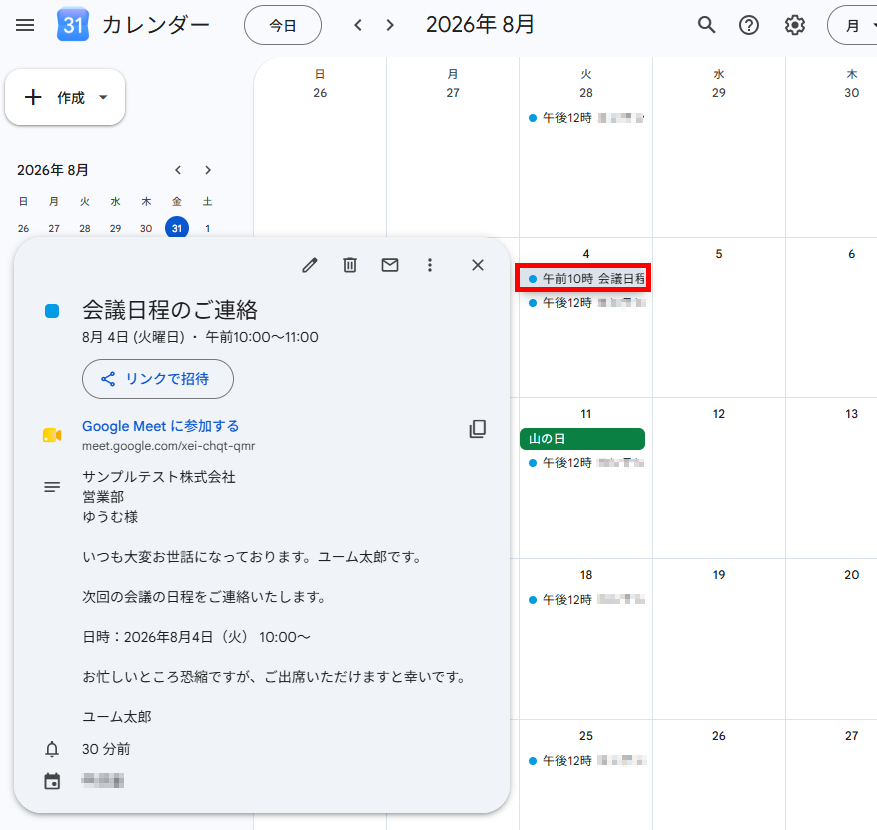Select day 31 in mini calendar

[177, 228]
